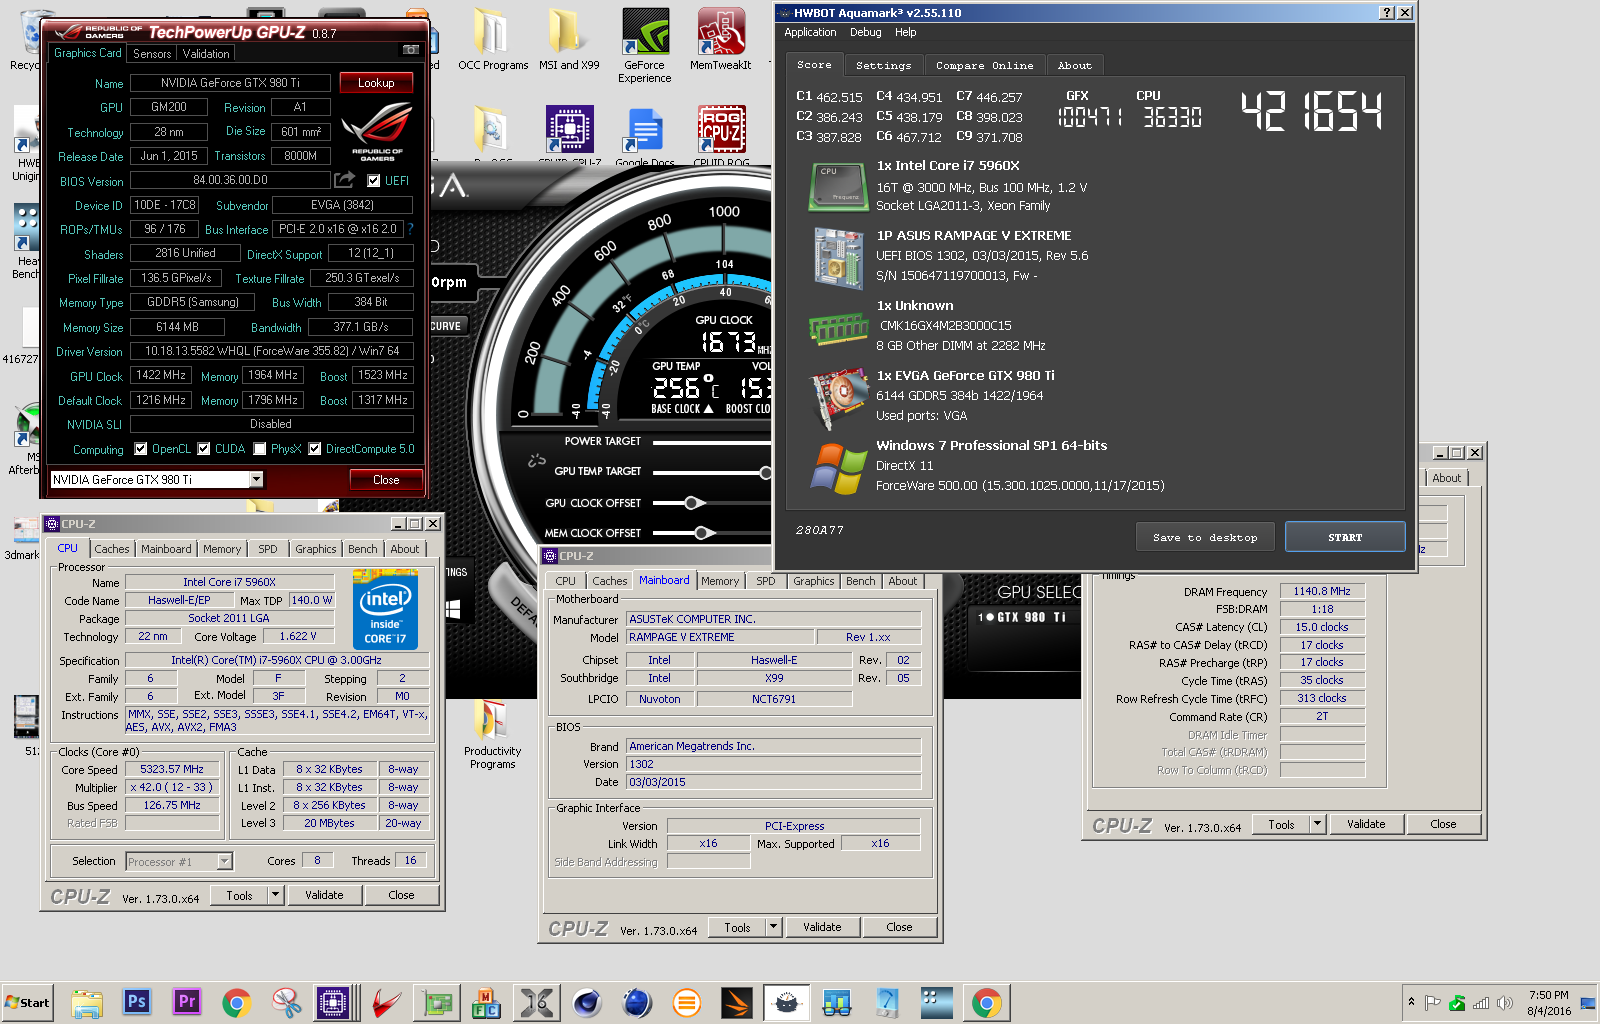Expand Tools arrow in the Mainboard CPU-Z window

point(773,927)
